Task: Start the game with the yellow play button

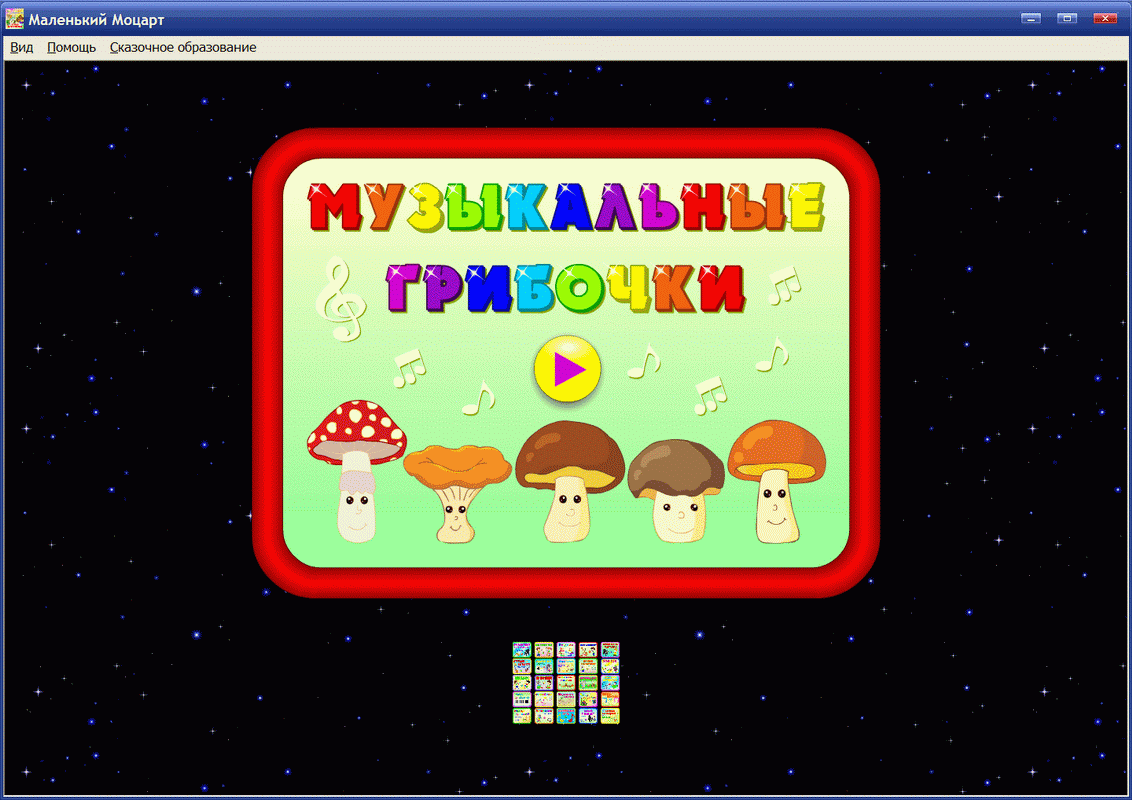Action: [567, 369]
